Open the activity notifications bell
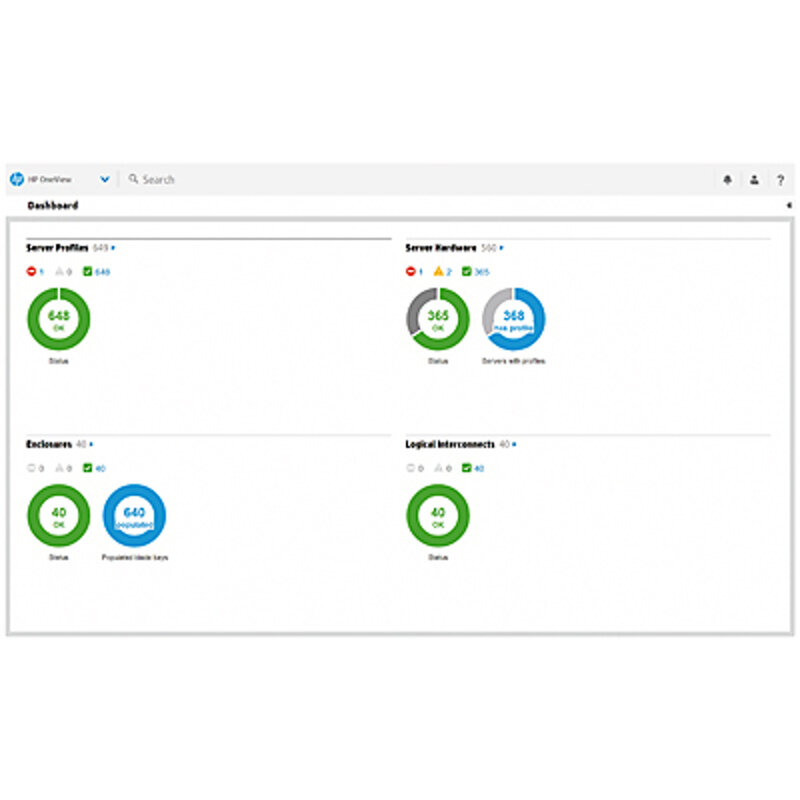 coord(727,180)
